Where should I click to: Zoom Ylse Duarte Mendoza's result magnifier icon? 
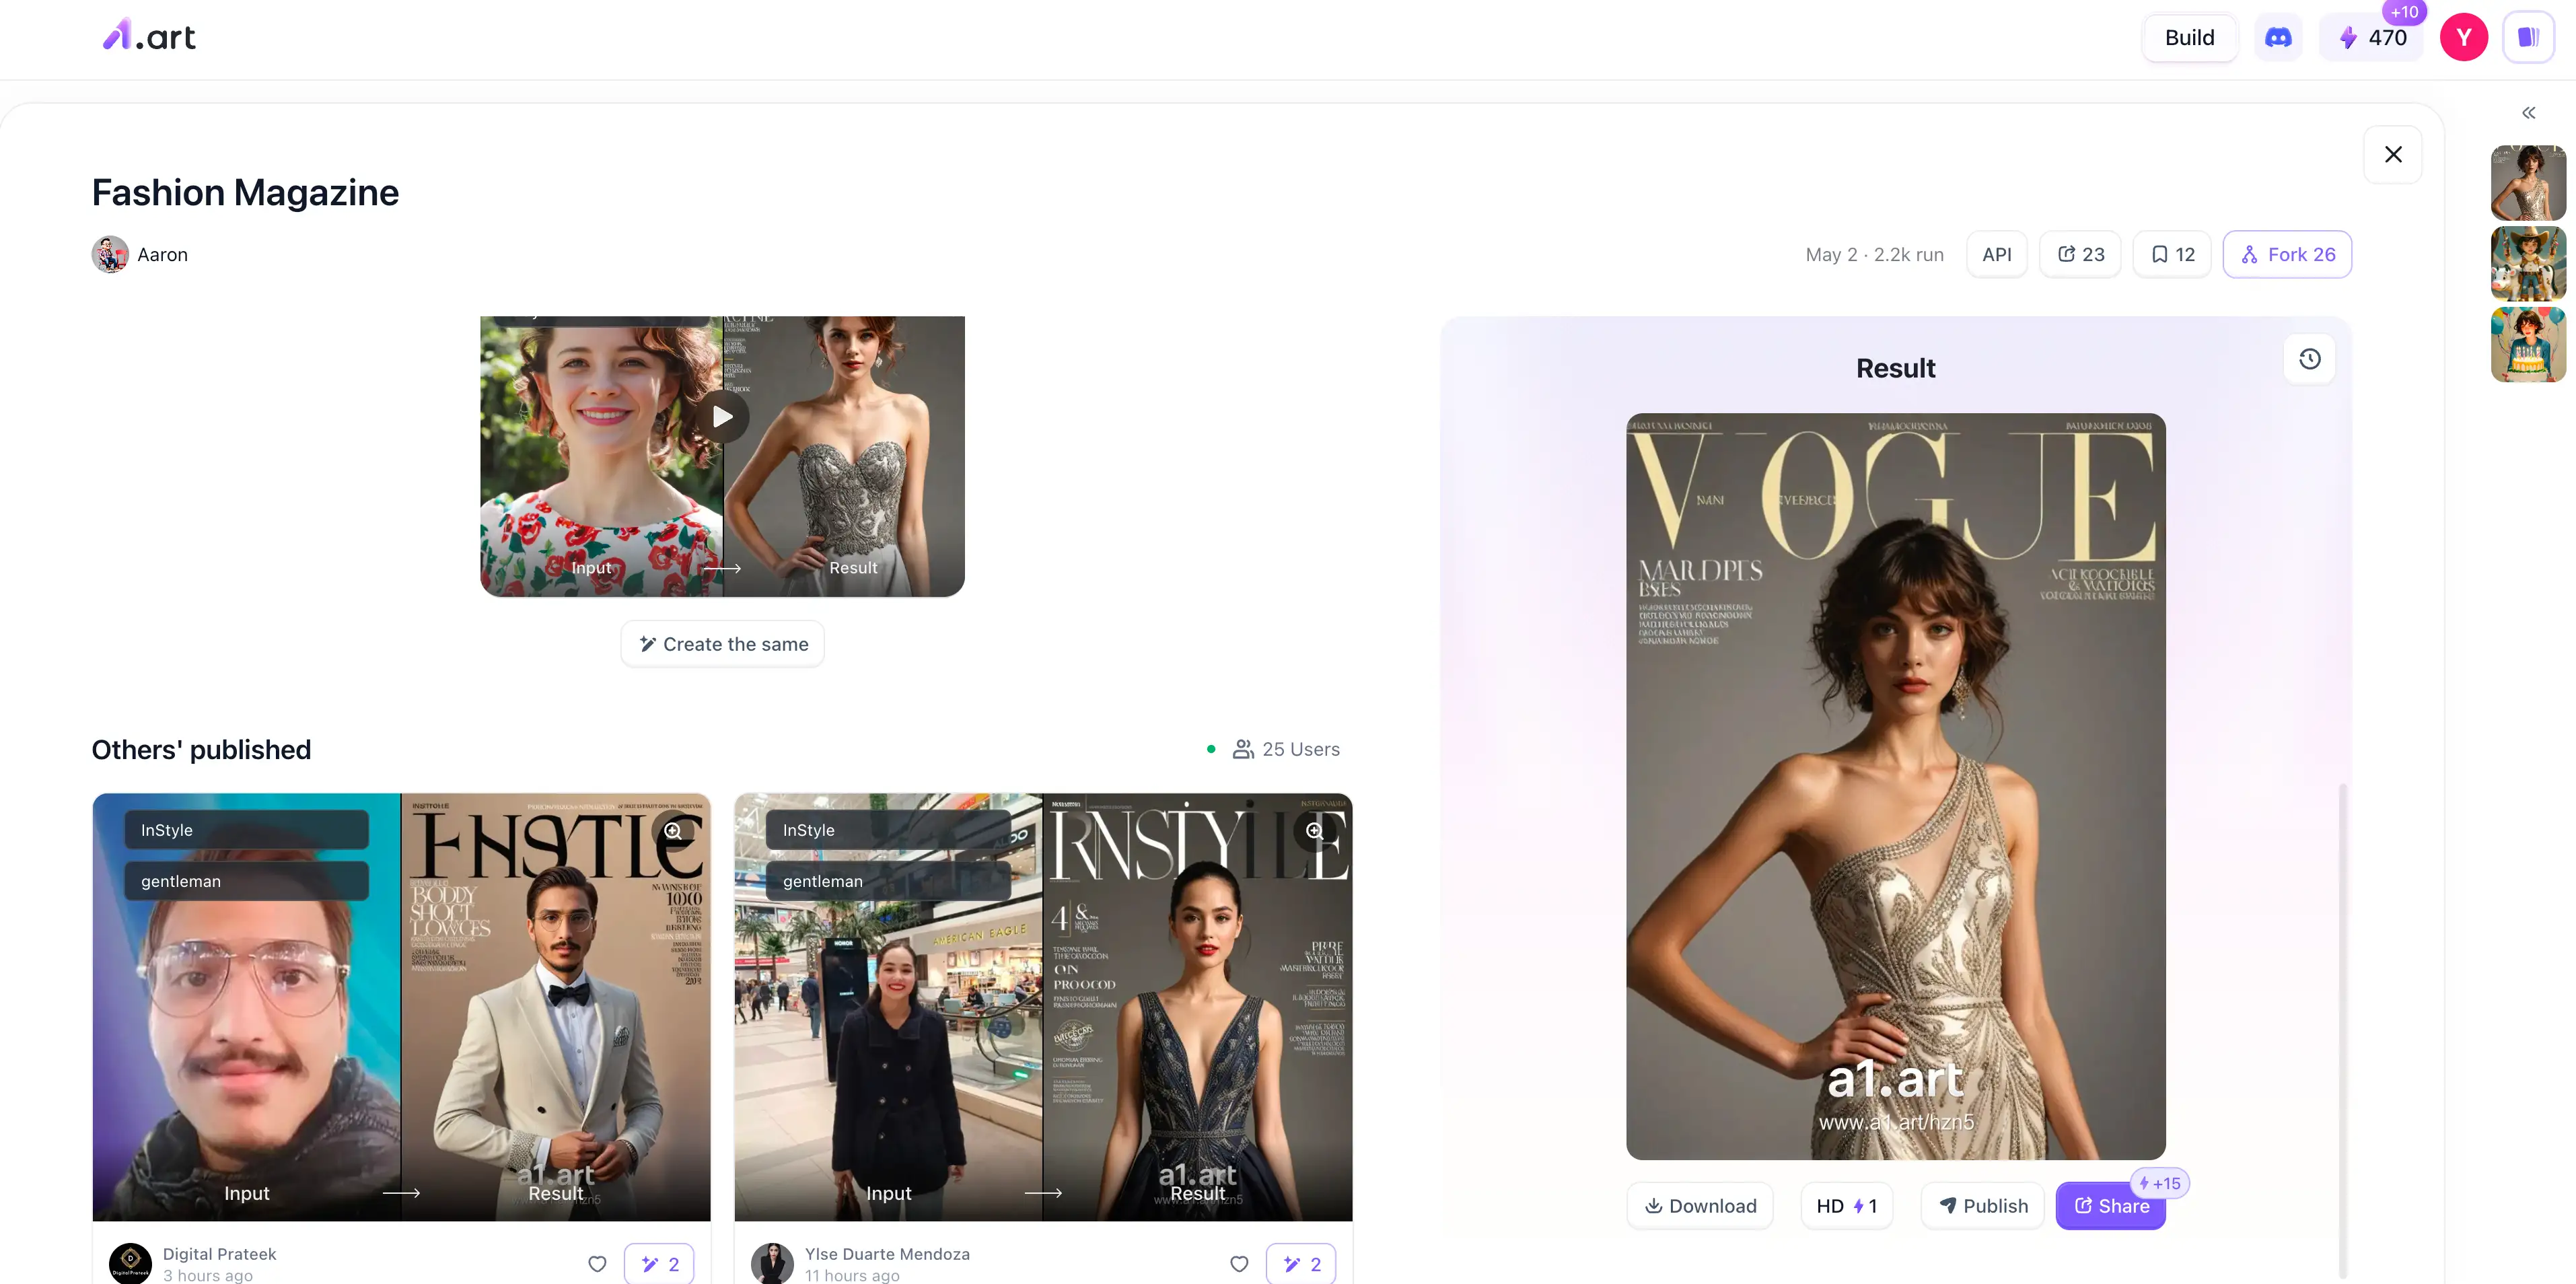pos(1315,831)
